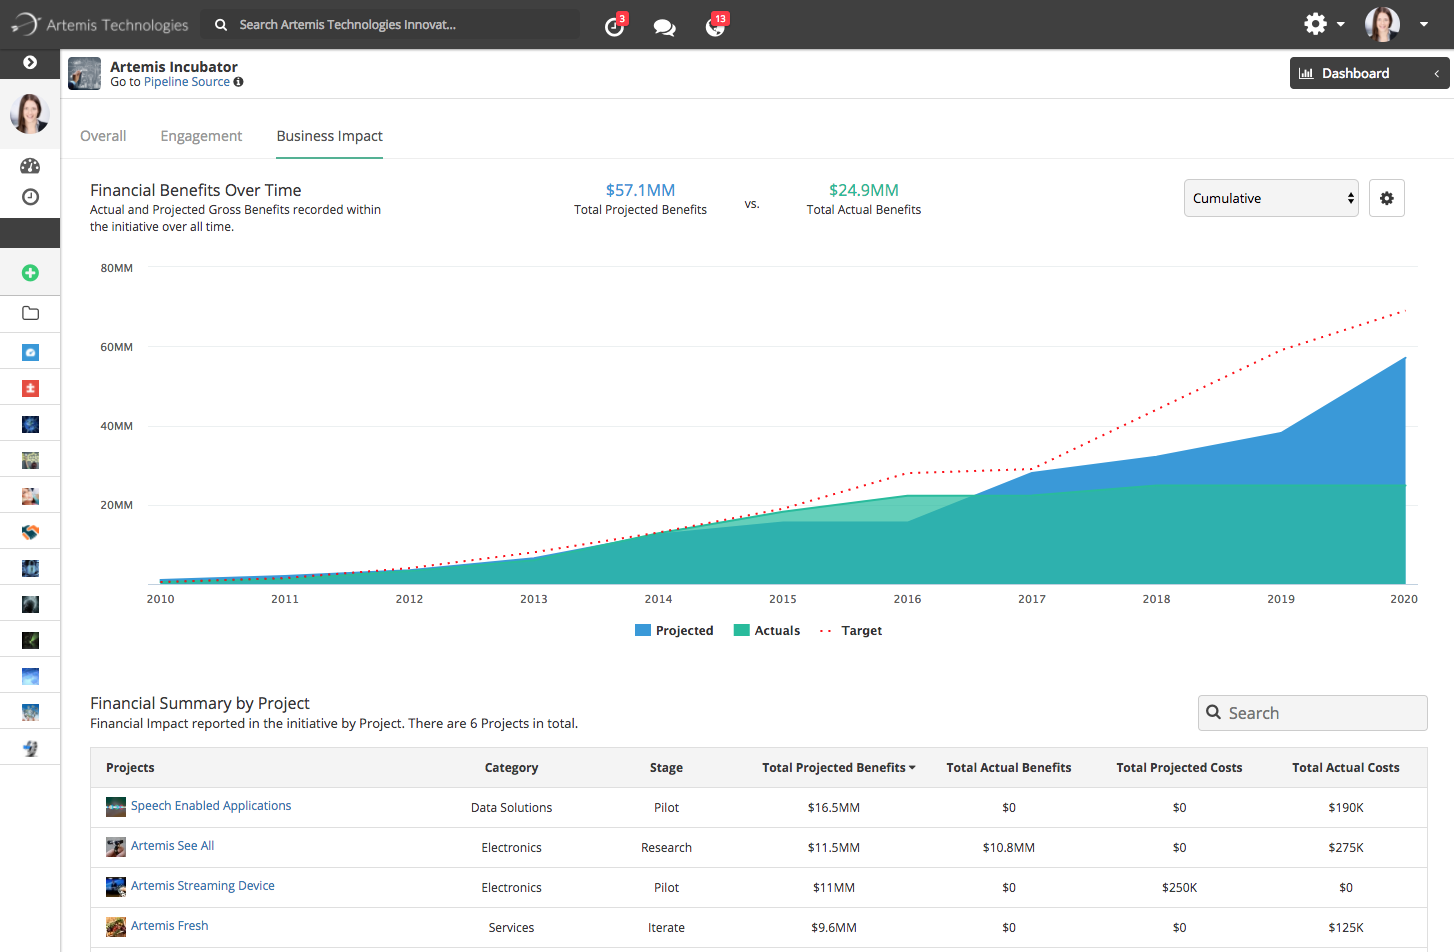Click the Projects column header
The height and width of the screenshot is (952, 1454).
pos(130,768)
